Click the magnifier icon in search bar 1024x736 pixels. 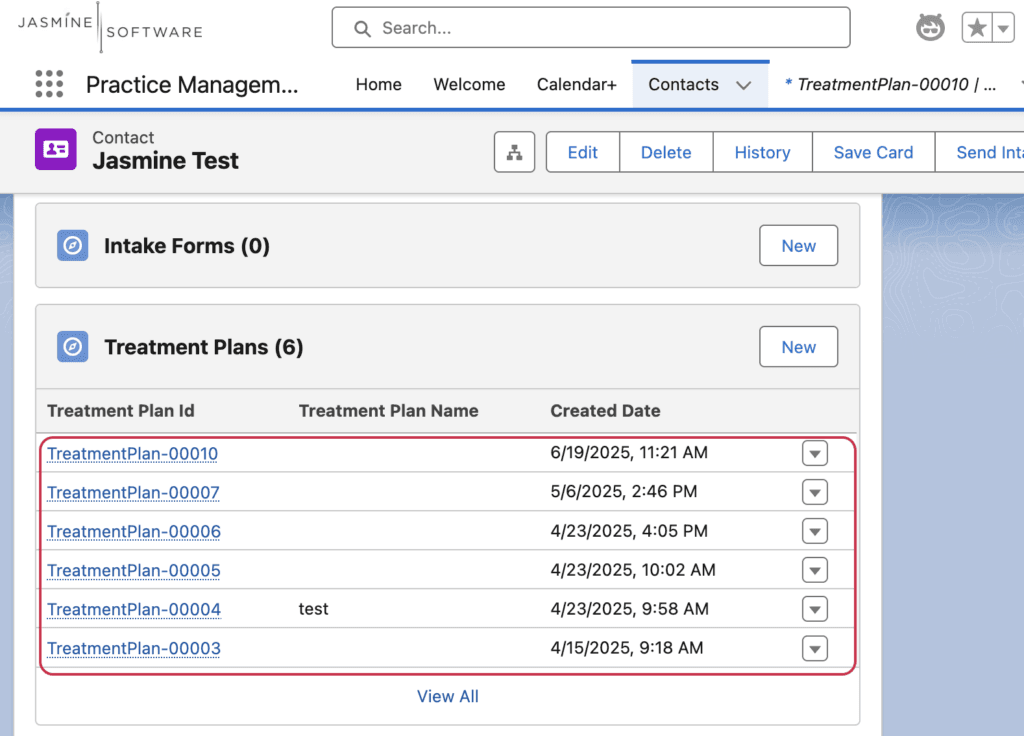(362, 29)
